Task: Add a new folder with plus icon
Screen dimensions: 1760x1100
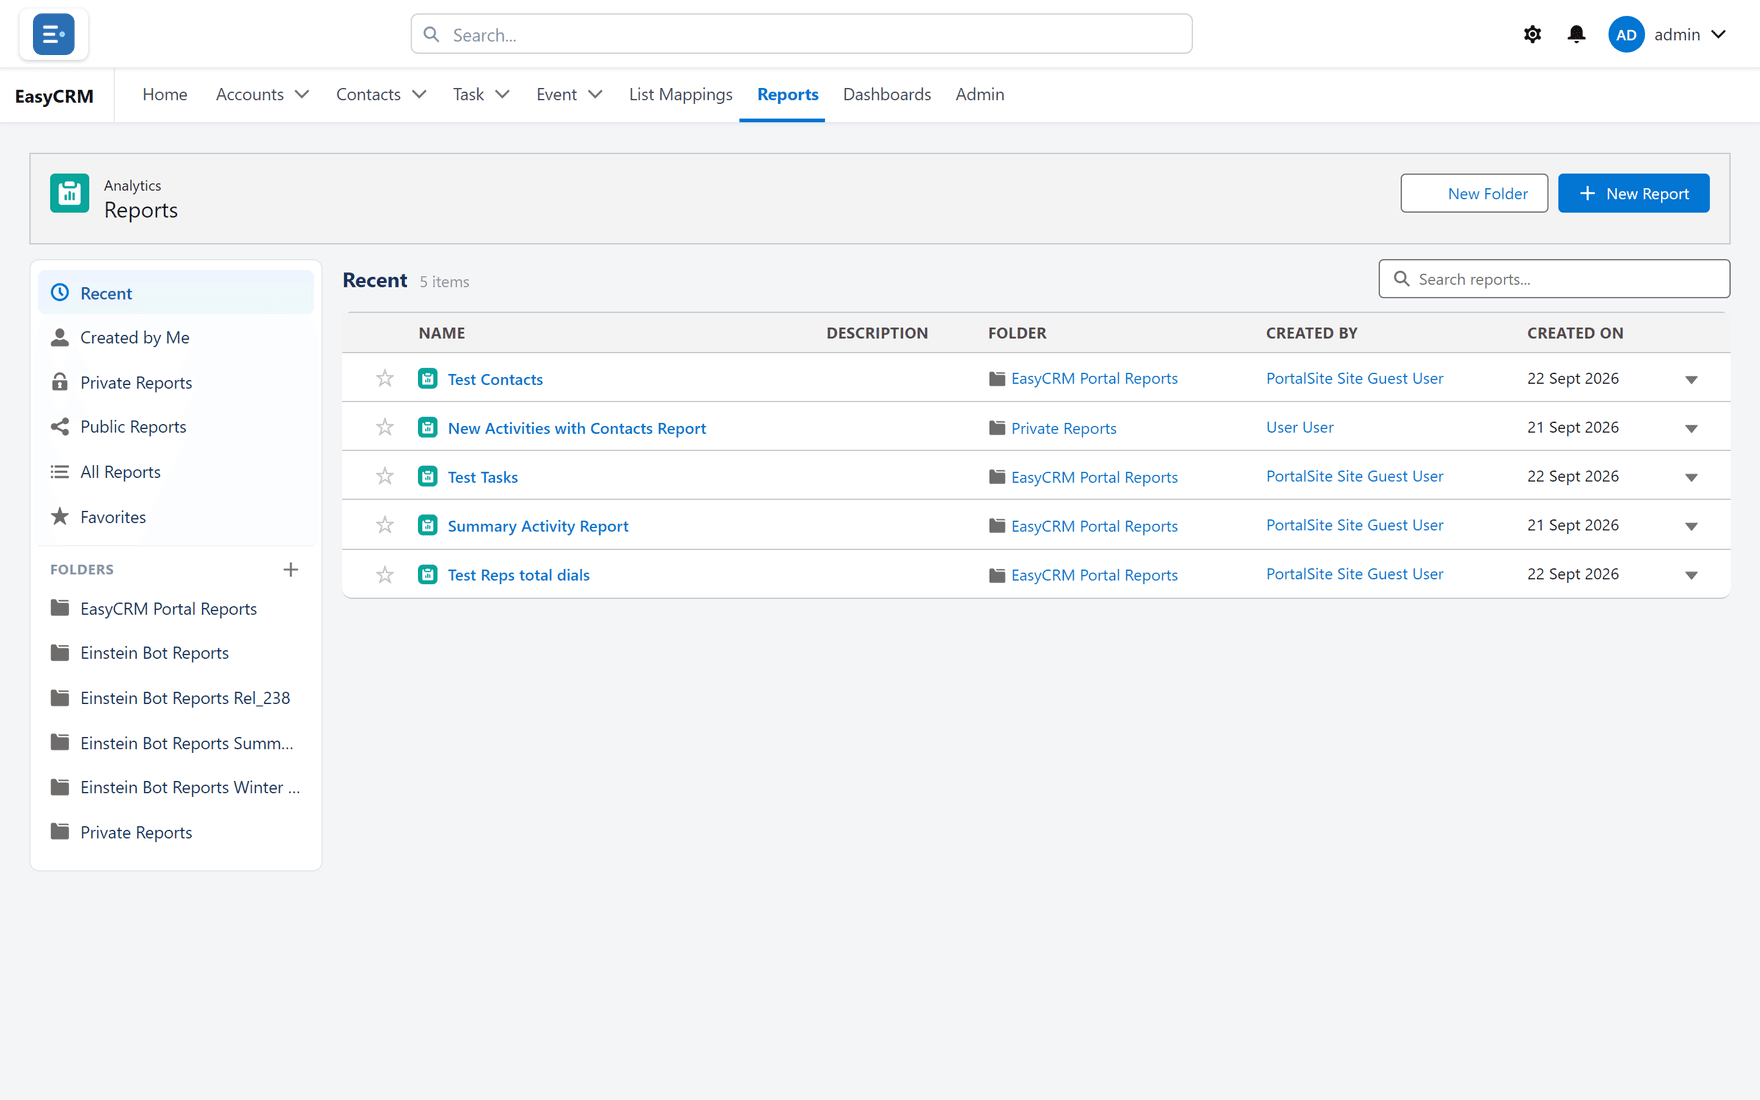Action: (x=291, y=569)
